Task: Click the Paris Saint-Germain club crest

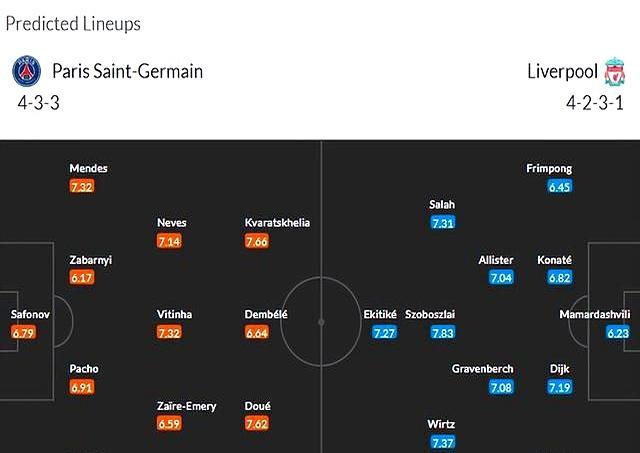Action: [26, 72]
